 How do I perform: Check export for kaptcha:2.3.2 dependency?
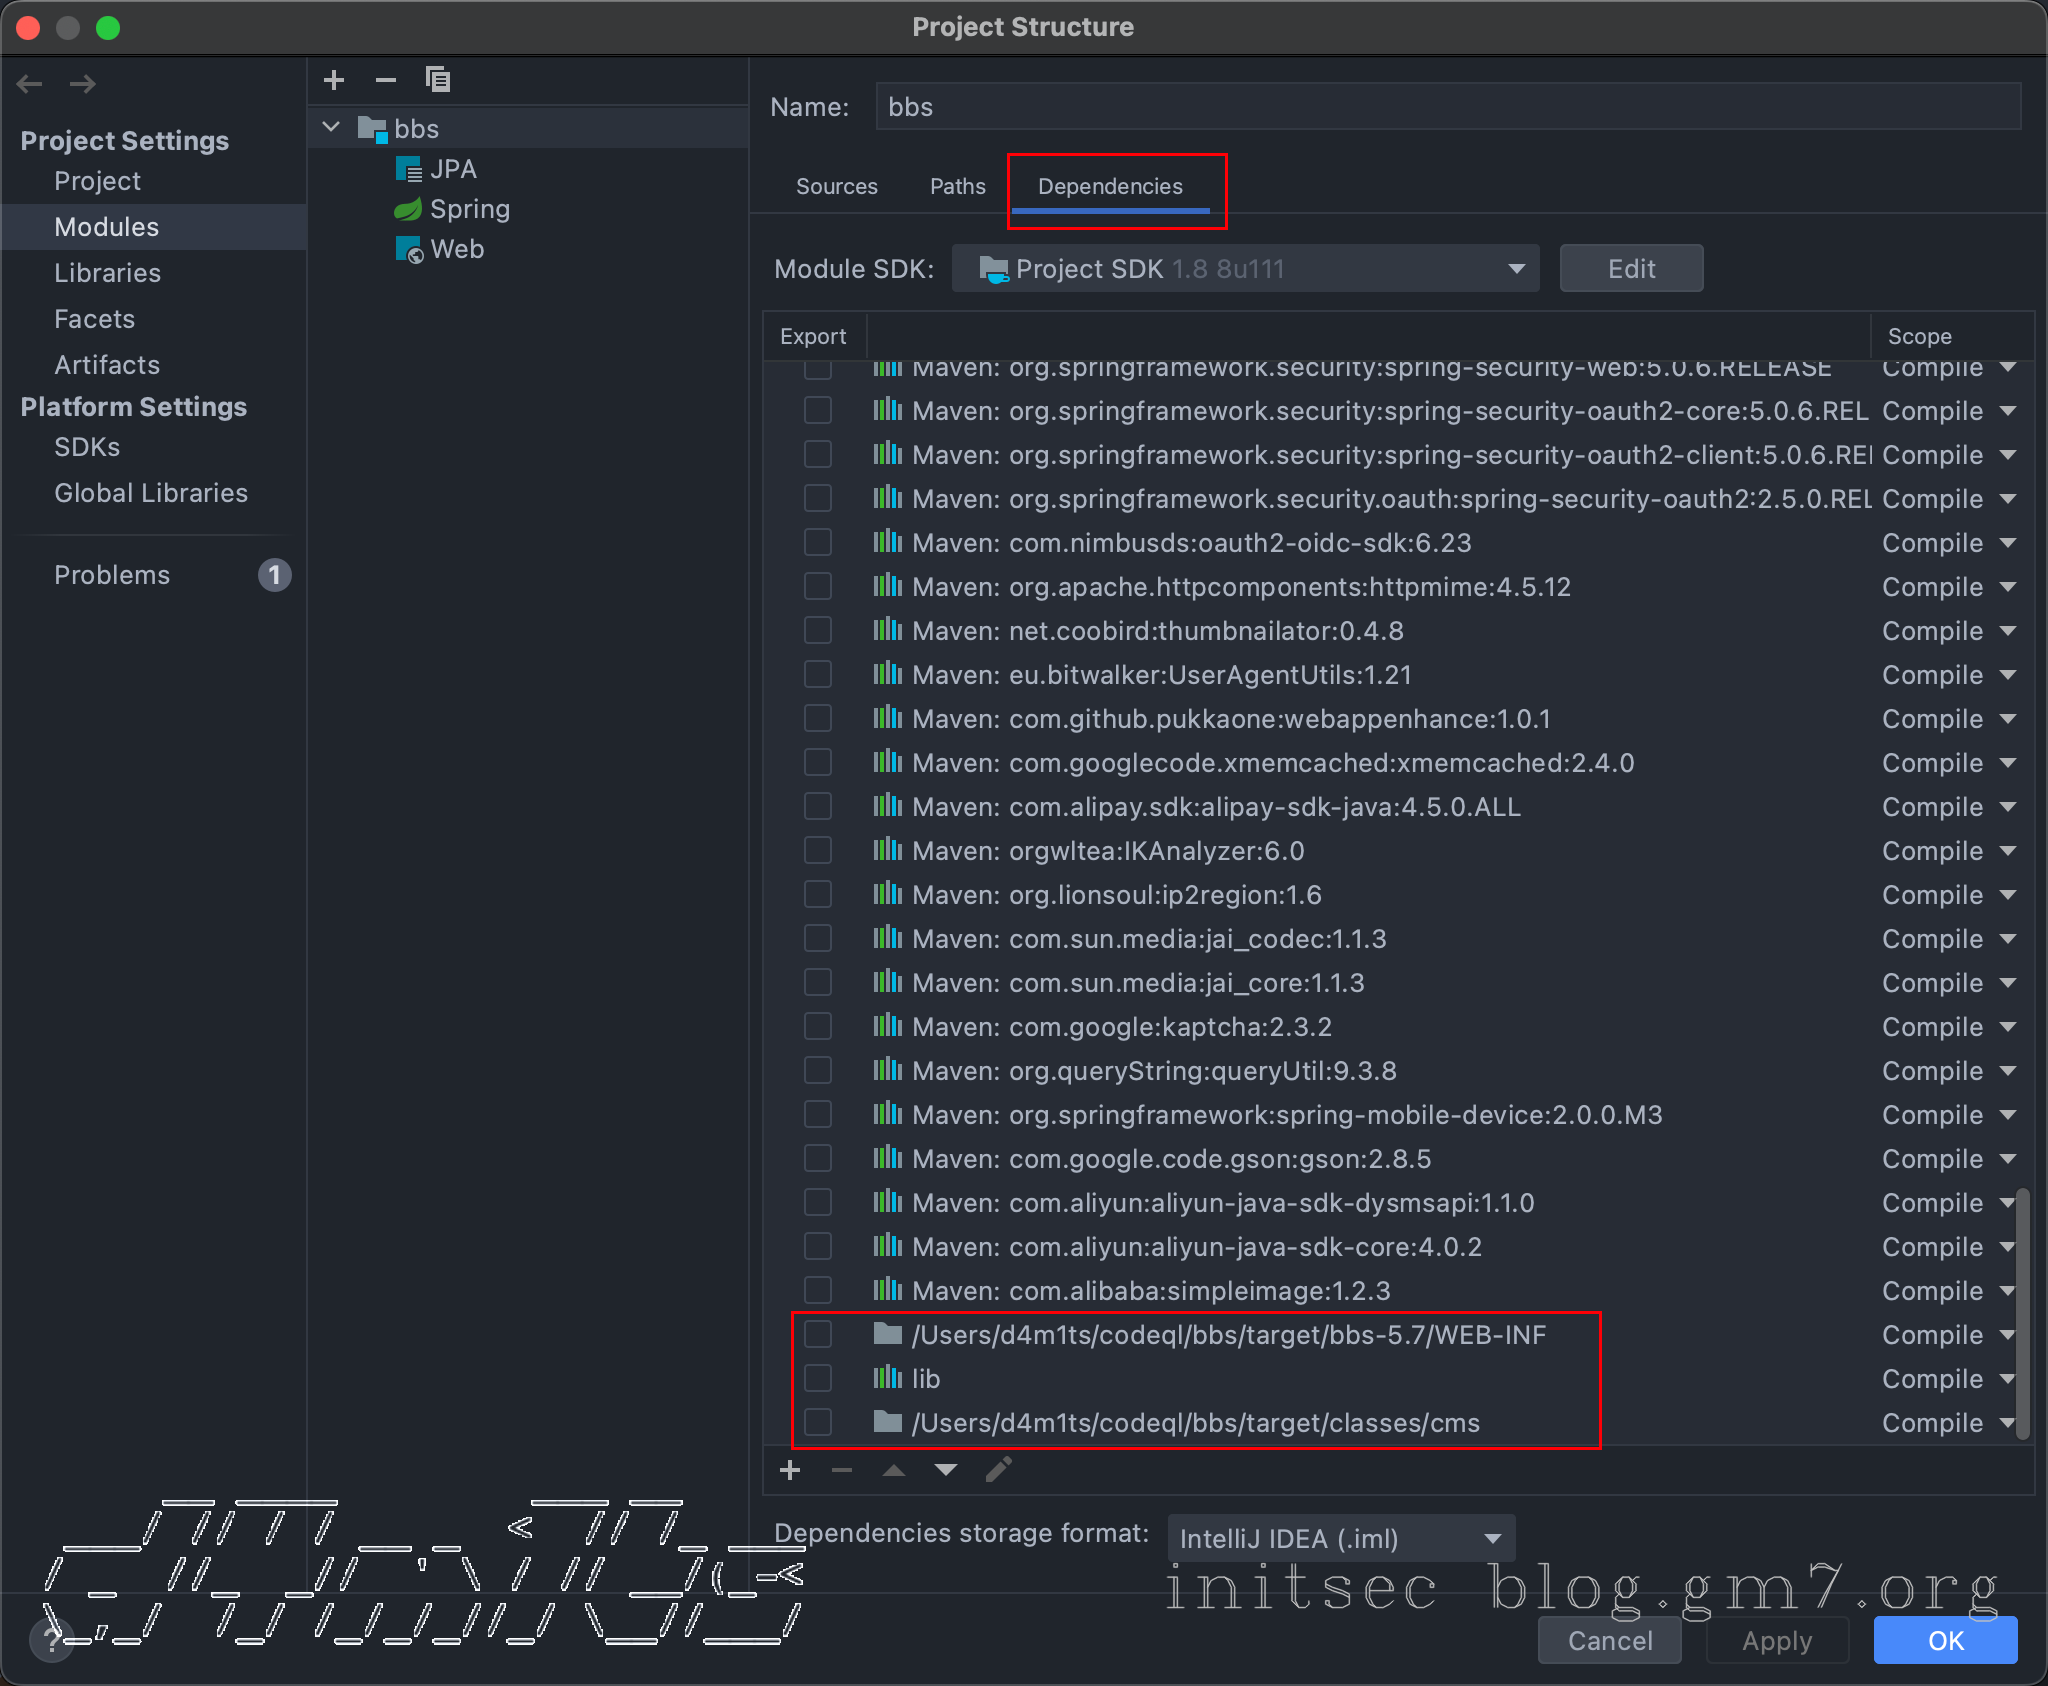tap(818, 1027)
